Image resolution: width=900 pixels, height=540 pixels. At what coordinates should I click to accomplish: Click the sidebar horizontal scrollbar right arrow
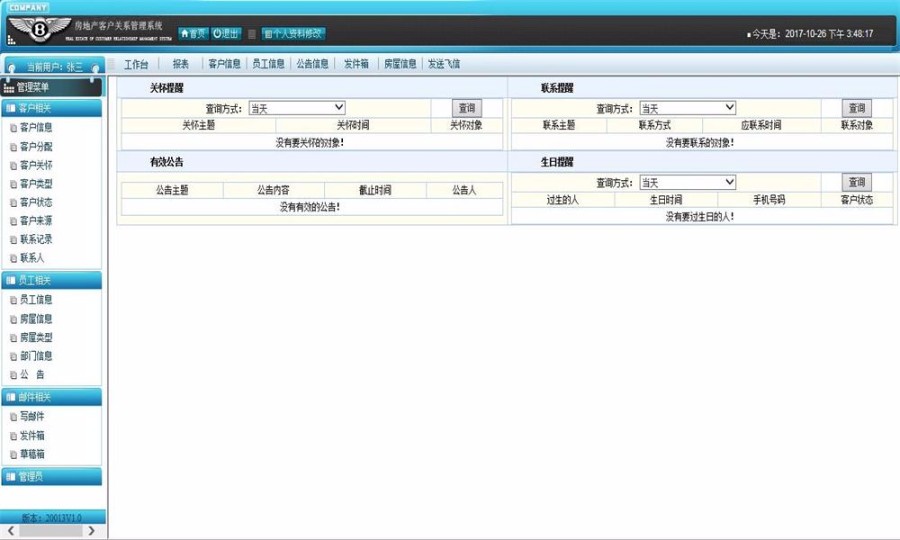click(x=91, y=531)
